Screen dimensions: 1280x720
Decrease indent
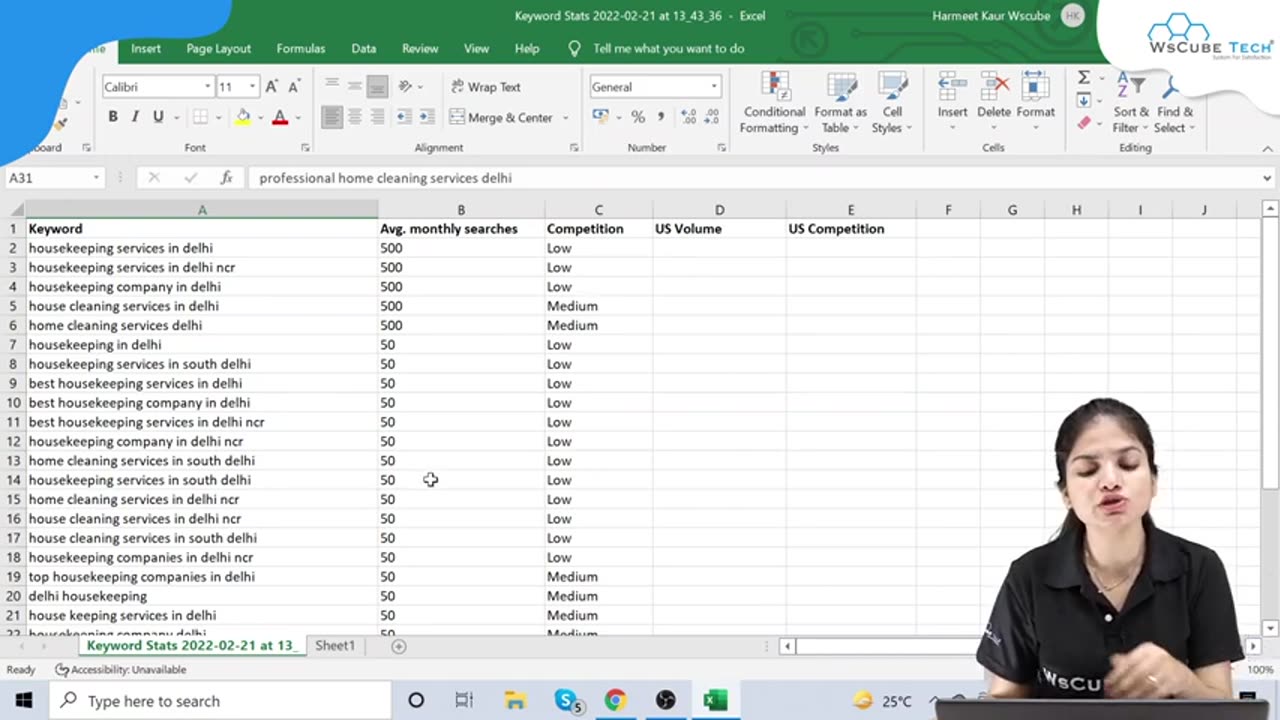pos(404,117)
